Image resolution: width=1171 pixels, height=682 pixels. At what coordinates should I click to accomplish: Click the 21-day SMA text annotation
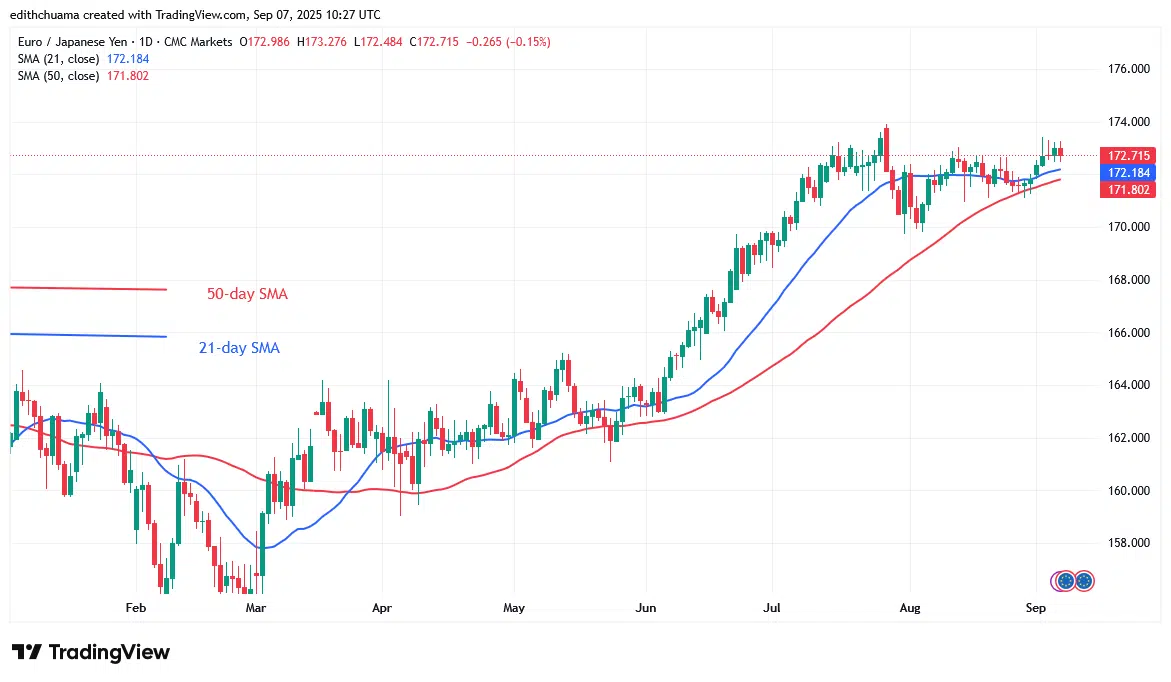[x=239, y=348]
